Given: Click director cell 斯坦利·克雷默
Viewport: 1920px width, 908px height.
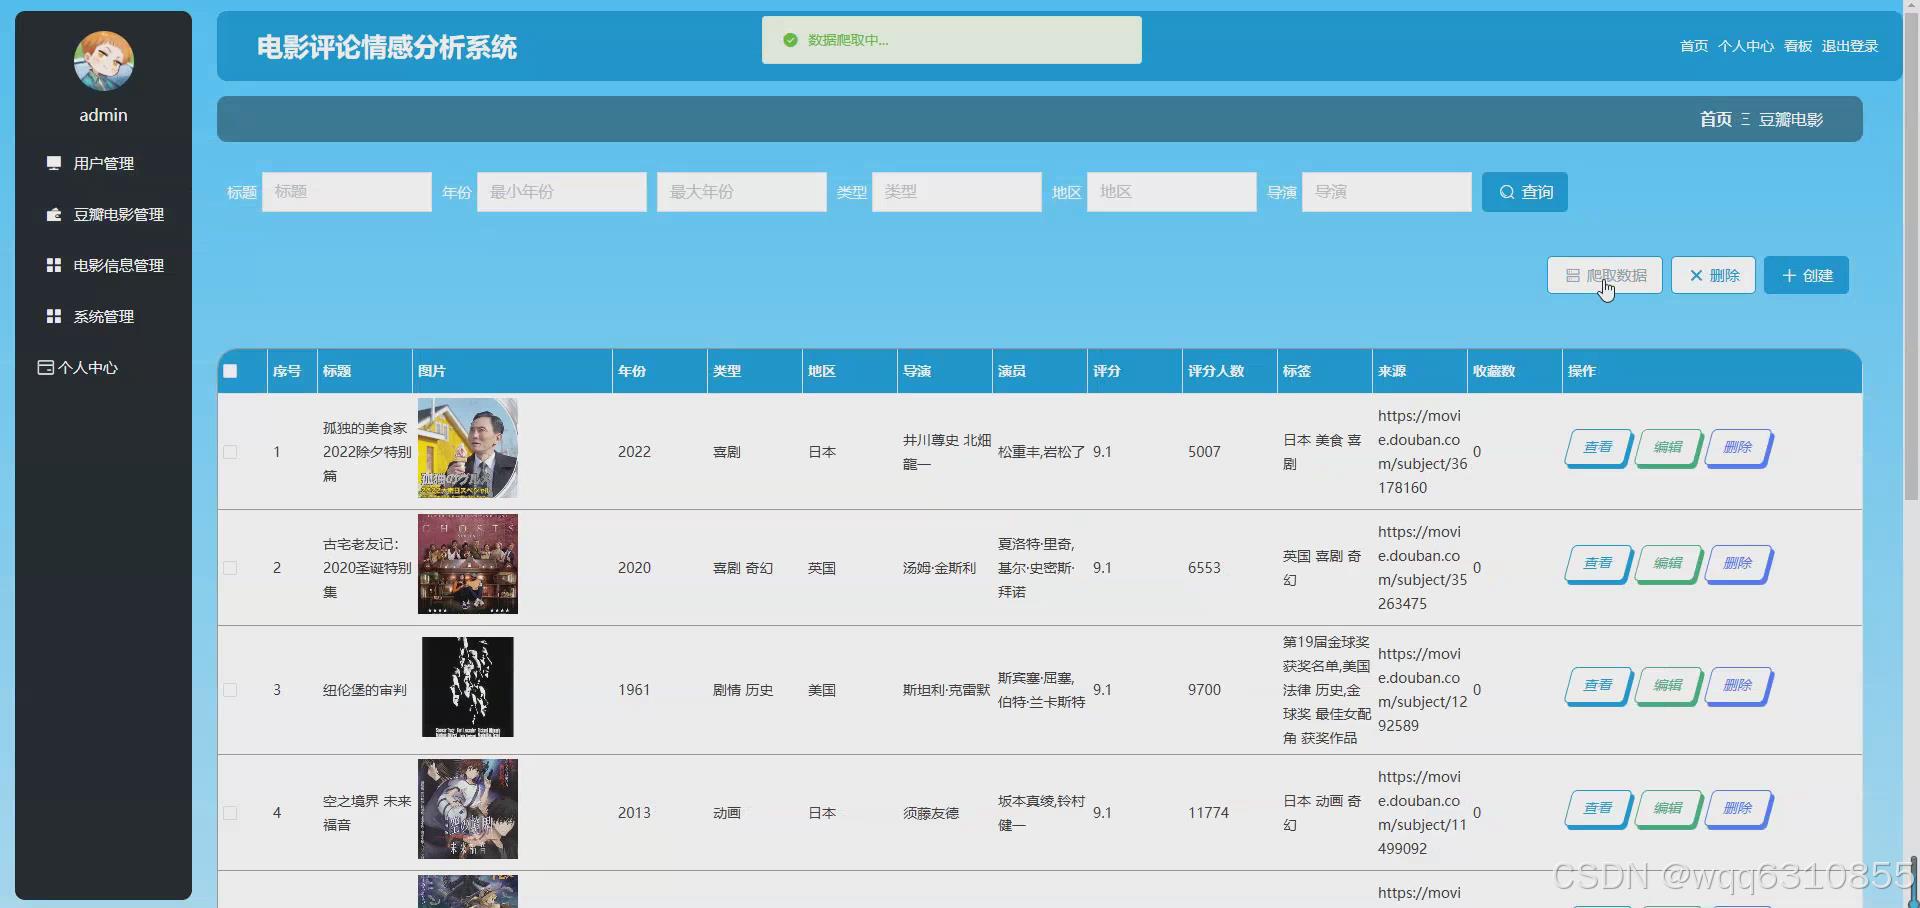Looking at the screenshot, I should click(x=946, y=690).
